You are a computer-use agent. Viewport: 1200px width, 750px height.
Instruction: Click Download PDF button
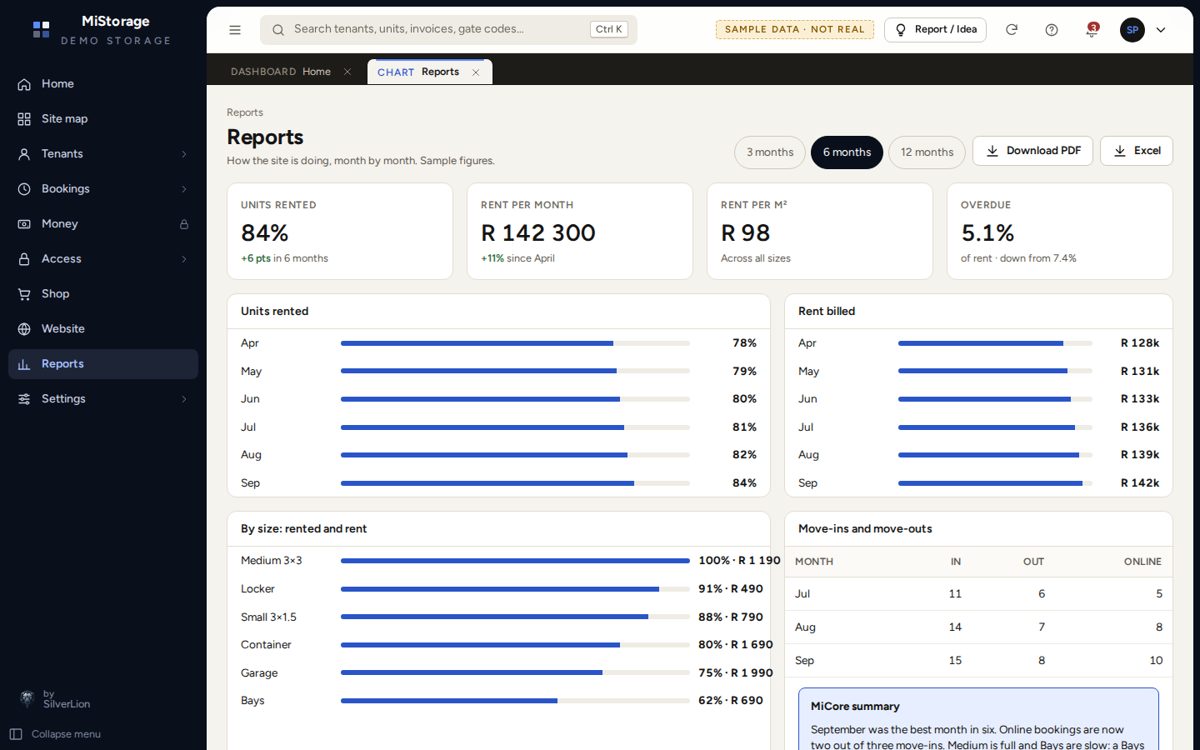[1033, 151]
